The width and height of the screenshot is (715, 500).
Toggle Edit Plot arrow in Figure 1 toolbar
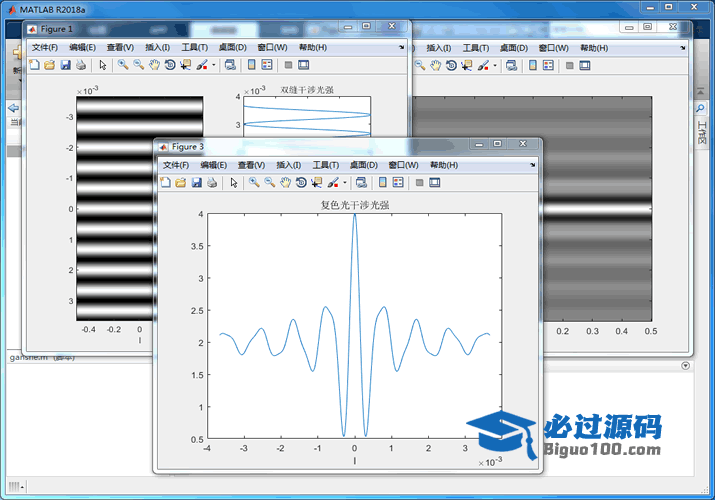pyautogui.click(x=102, y=65)
